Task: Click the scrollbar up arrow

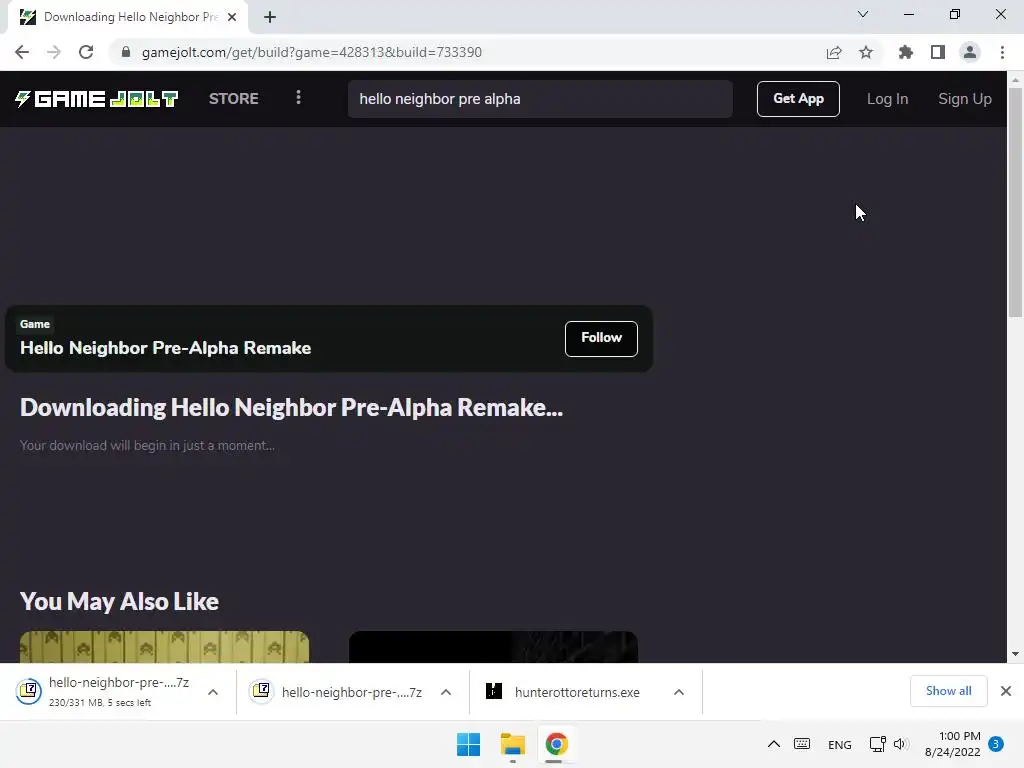Action: tap(1015, 79)
